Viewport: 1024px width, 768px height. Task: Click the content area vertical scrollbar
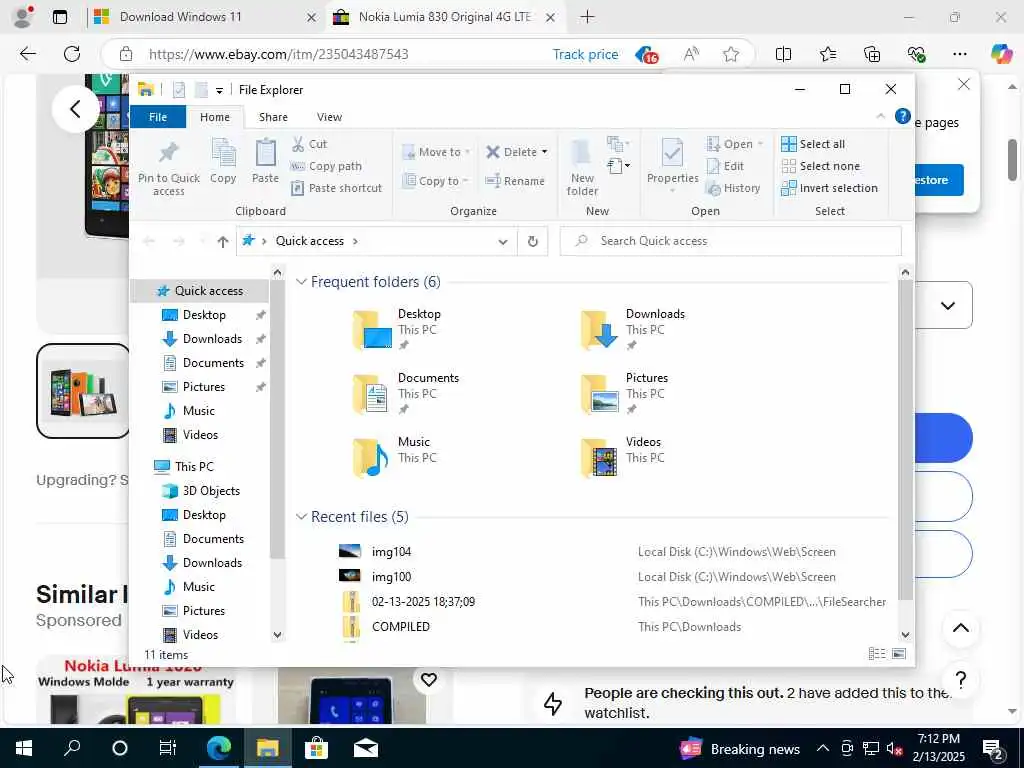pyautogui.click(x=905, y=440)
